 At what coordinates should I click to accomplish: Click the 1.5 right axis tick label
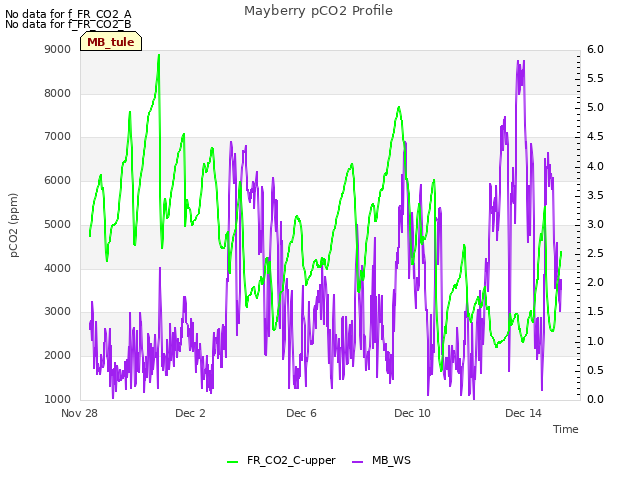(595, 312)
